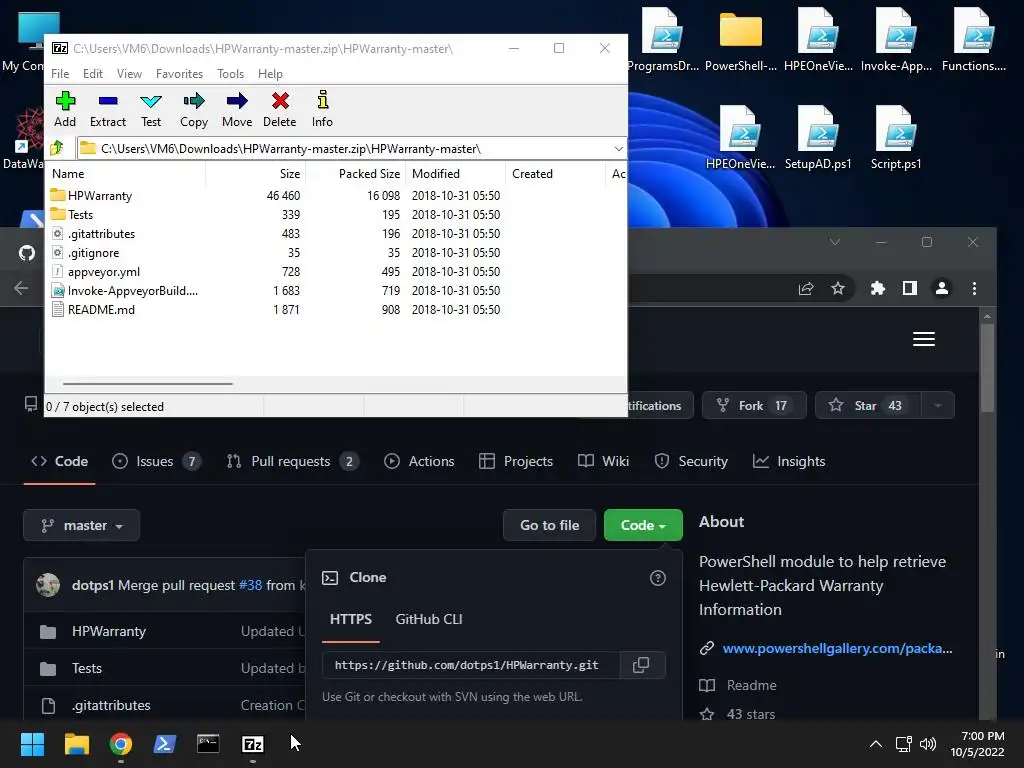
Task: Open the Projects tab in the repo
Action: pyautogui.click(x=516, y=461)
